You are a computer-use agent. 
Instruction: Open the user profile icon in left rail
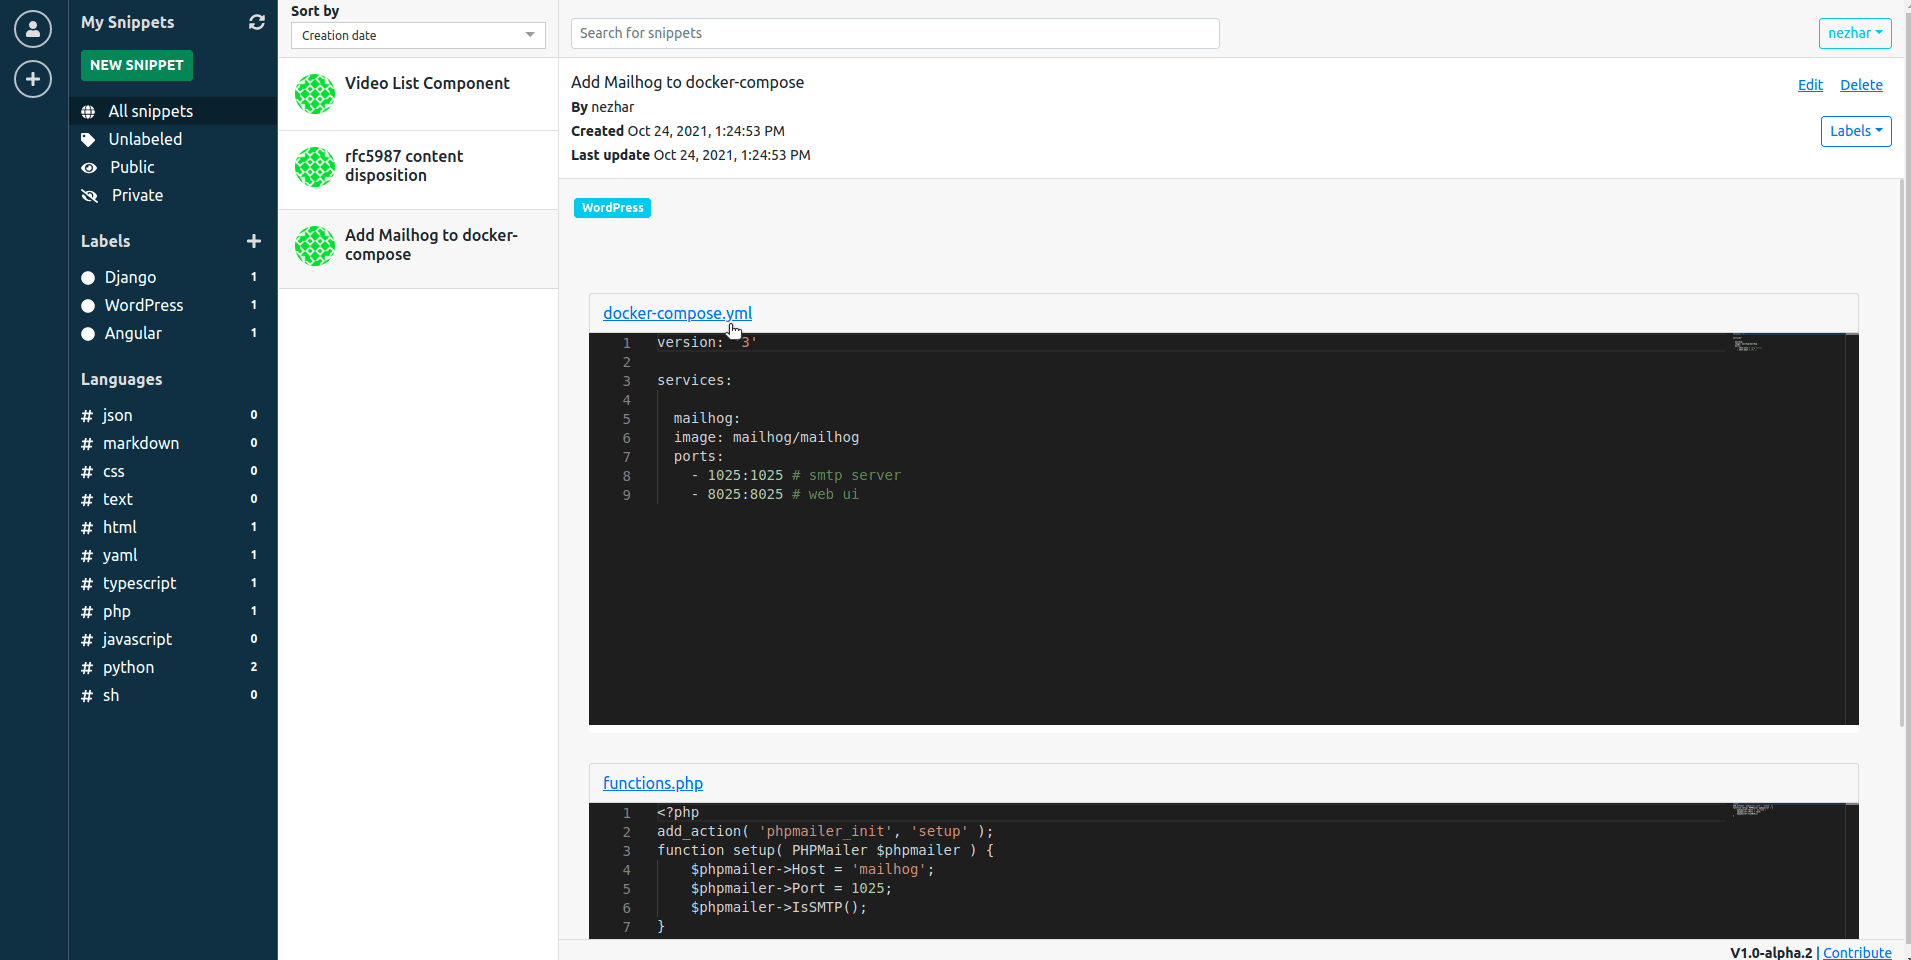click(x=33, y=29)
